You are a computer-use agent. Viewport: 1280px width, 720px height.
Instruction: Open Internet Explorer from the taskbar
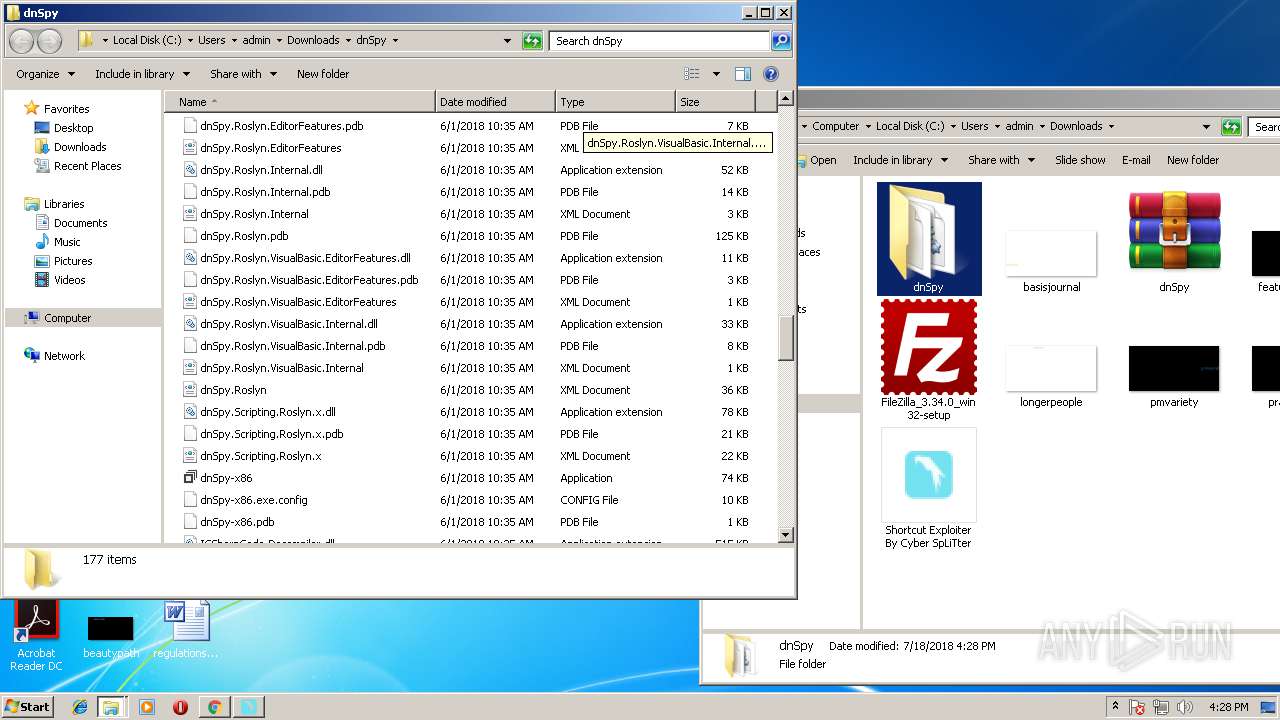(80, 707)
